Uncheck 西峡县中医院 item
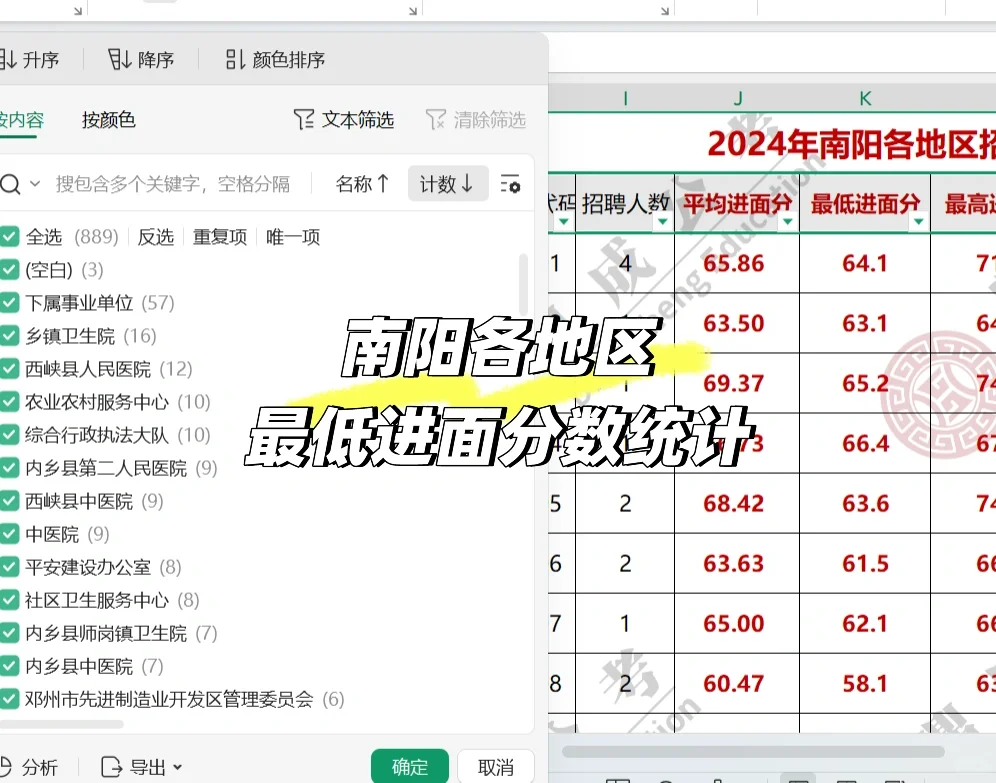Viewport: 996px width, 783px height. (10, 501)
